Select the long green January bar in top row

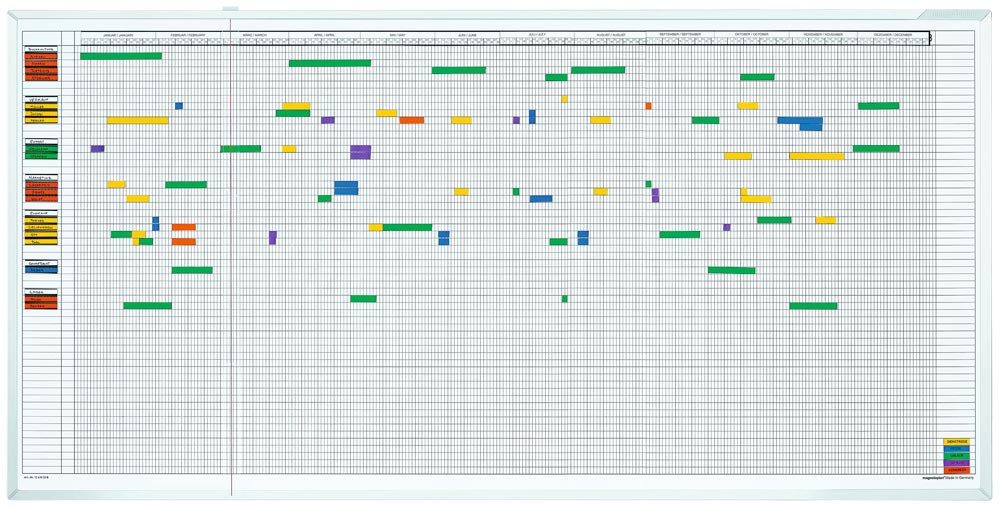point(121,56)
